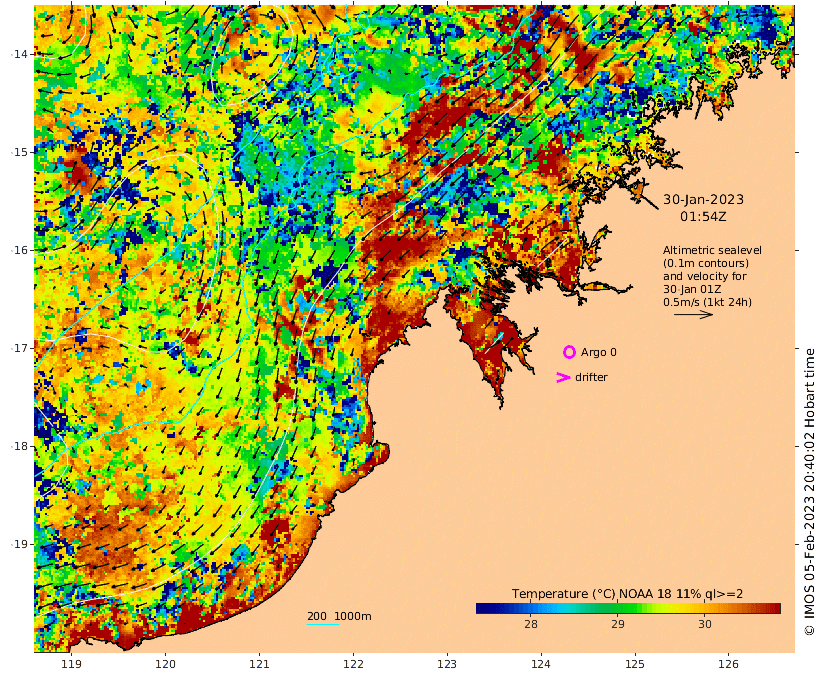Click the '-14' latitude axis label
Viewport: 820px width, 680px height.
(18, 54)
